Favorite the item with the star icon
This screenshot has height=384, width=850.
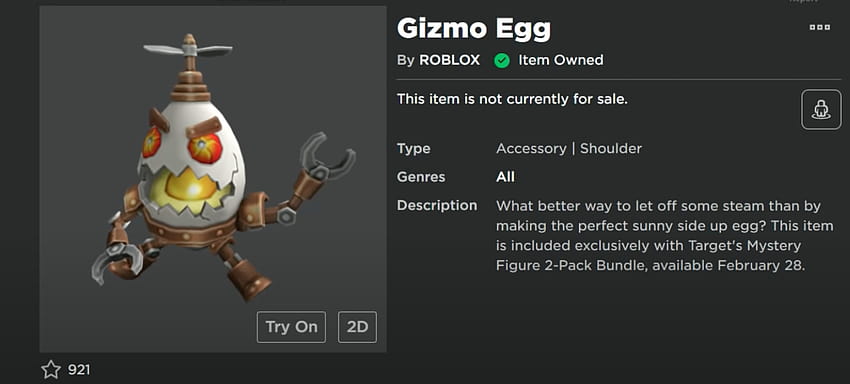coord(51,370)
